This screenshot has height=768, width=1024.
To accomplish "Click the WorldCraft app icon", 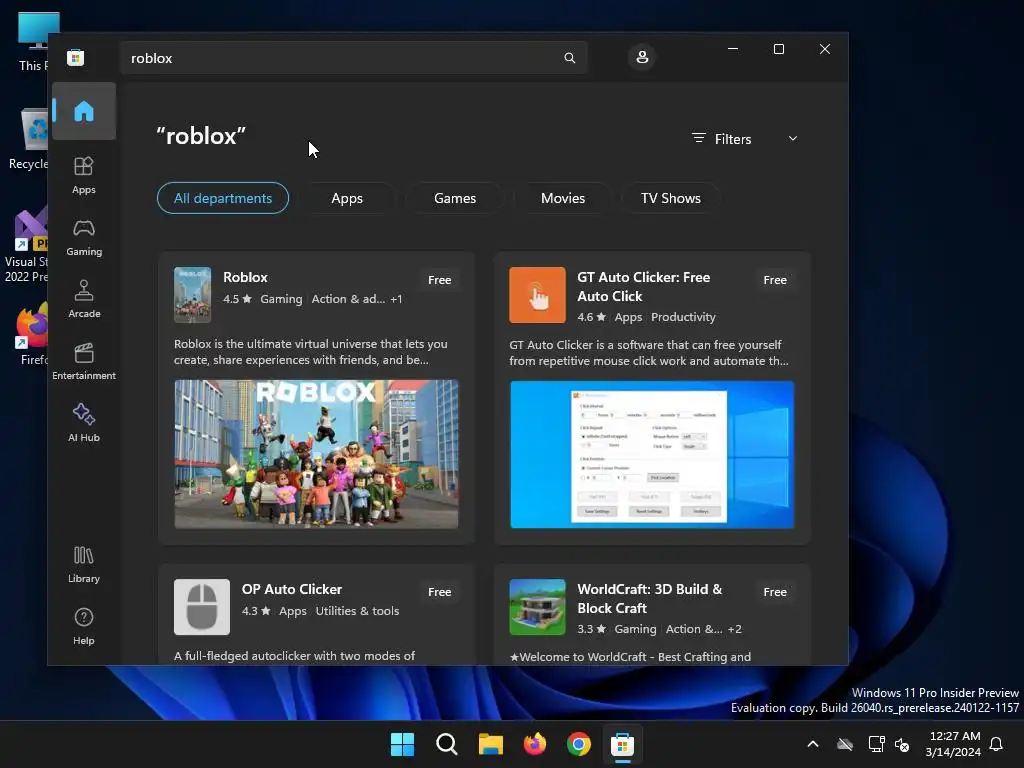I will (537, 607).
